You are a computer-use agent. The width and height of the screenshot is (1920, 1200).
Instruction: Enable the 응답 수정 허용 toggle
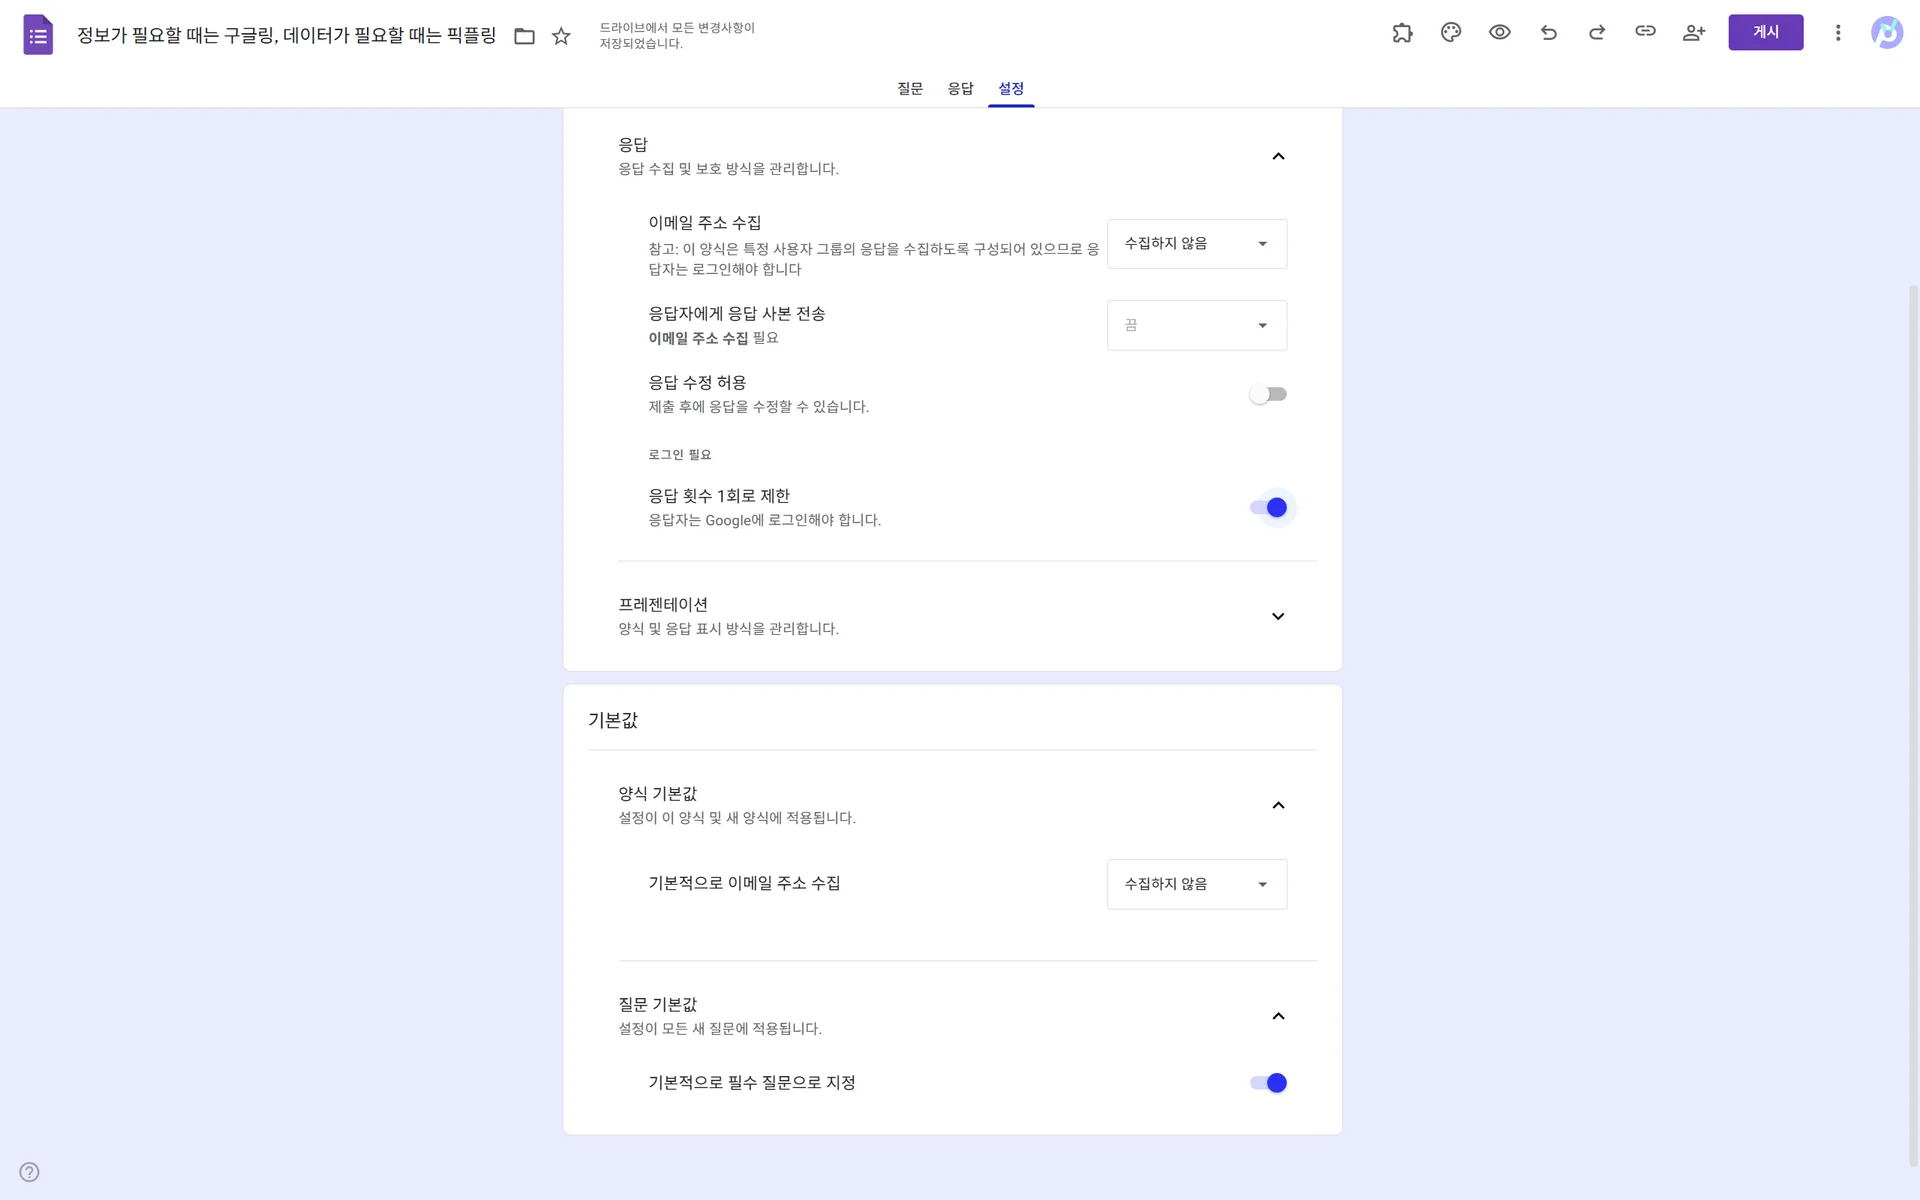1268,393
